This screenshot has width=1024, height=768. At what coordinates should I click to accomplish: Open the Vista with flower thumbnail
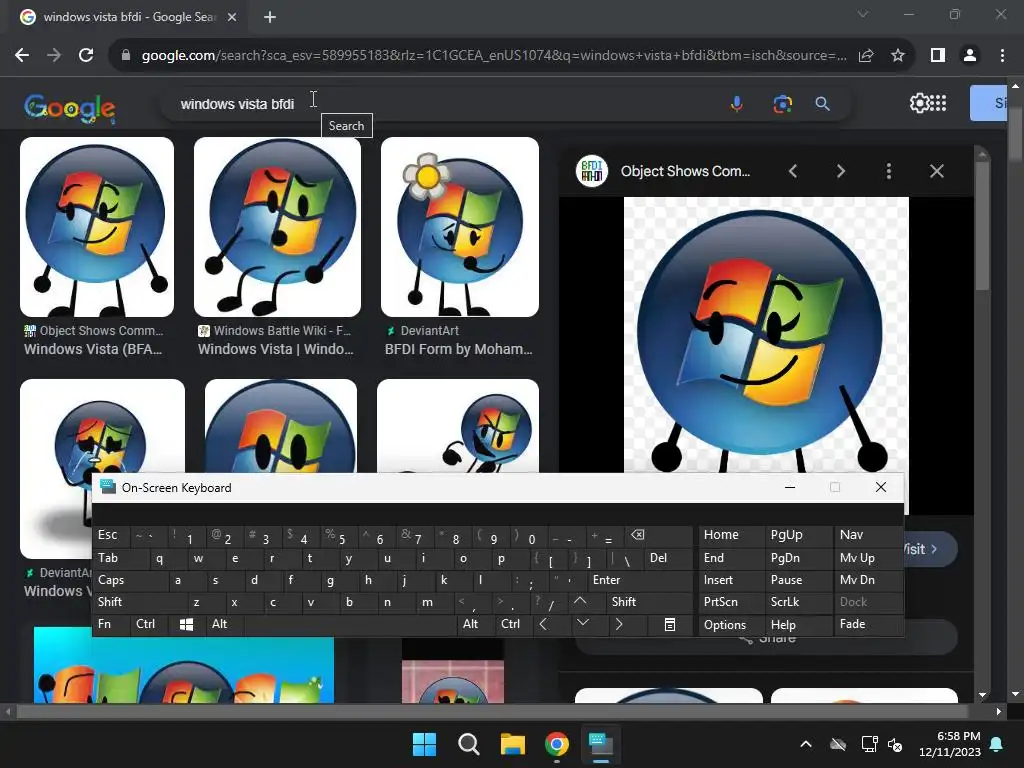coord(460,227)
